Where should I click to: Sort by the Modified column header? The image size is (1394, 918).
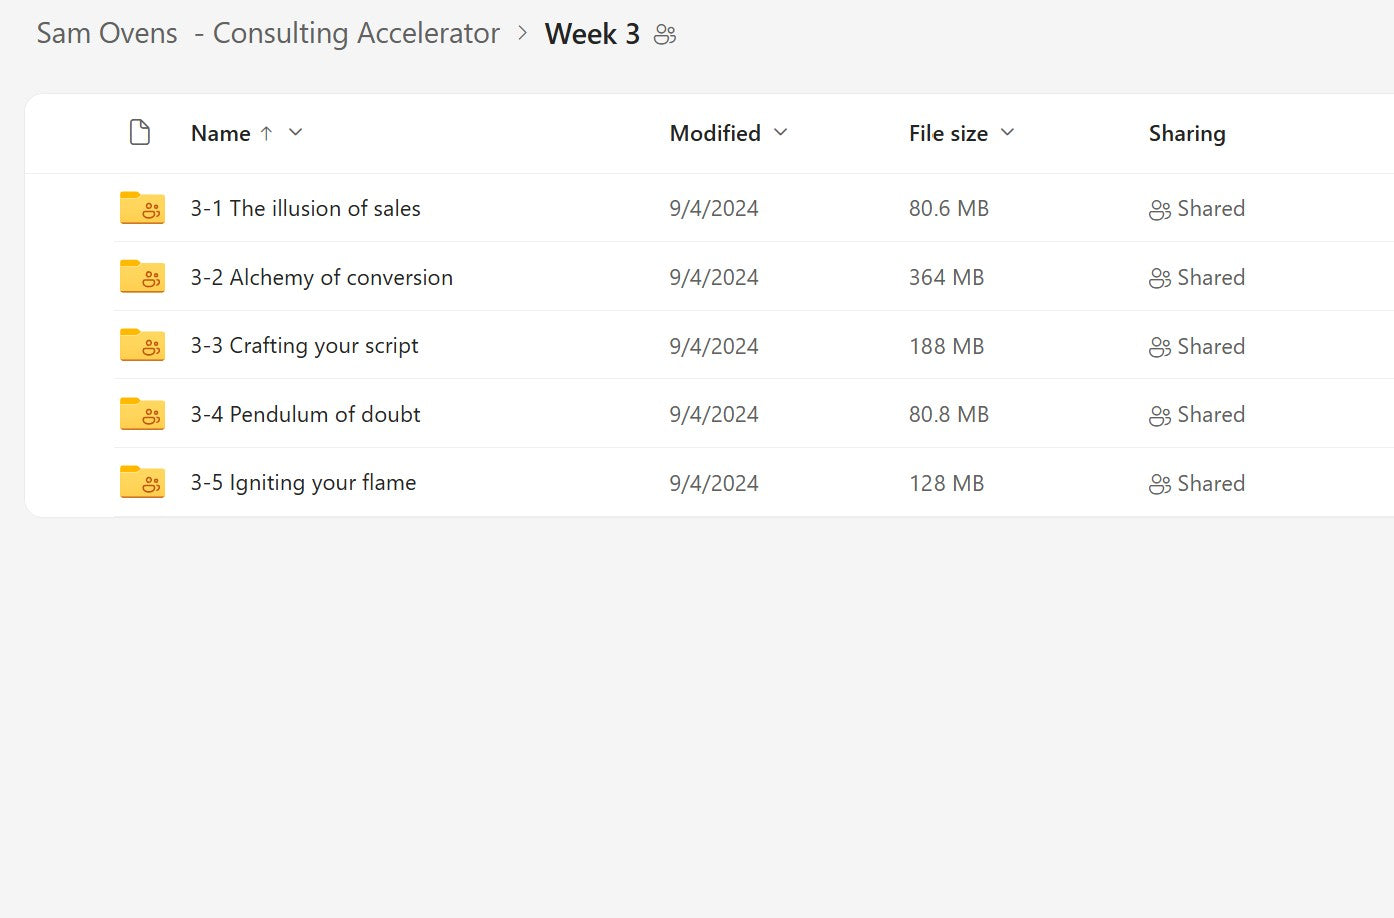715,133
